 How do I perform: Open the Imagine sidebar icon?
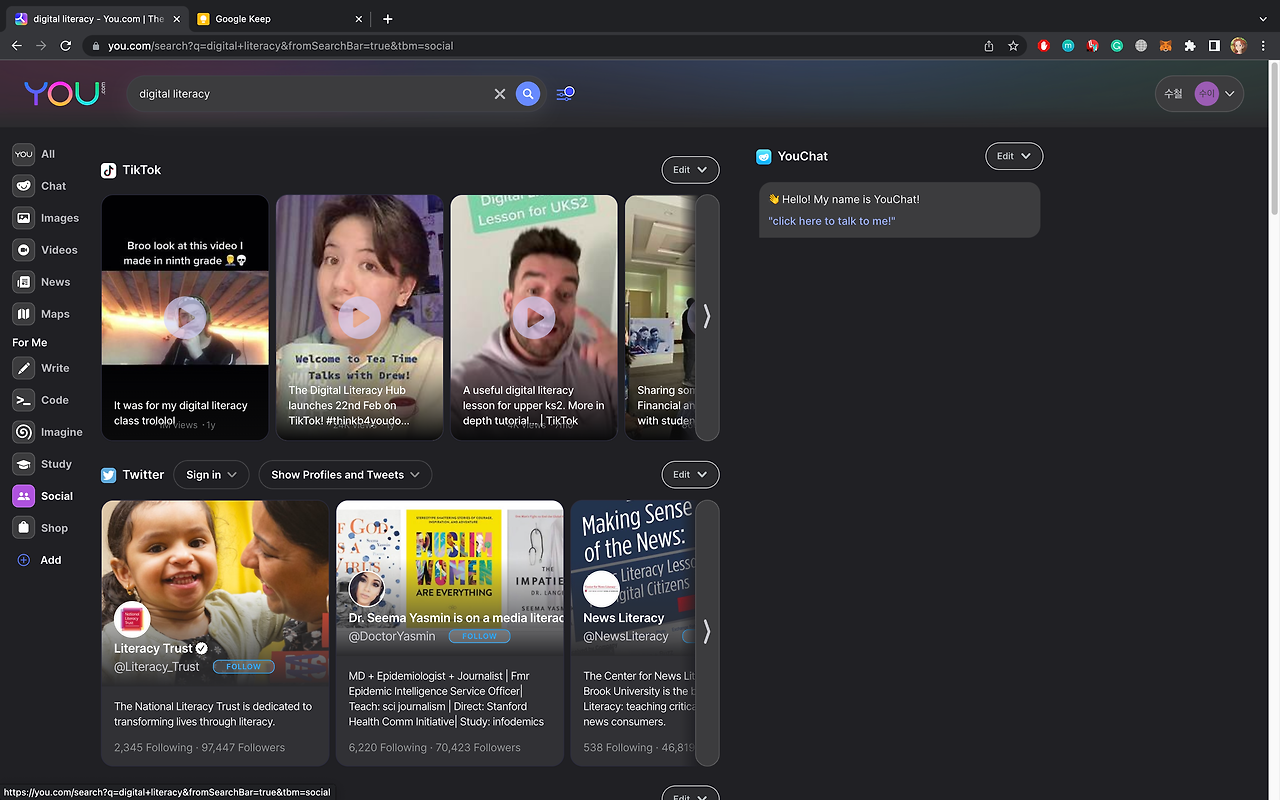coord(23,432)
